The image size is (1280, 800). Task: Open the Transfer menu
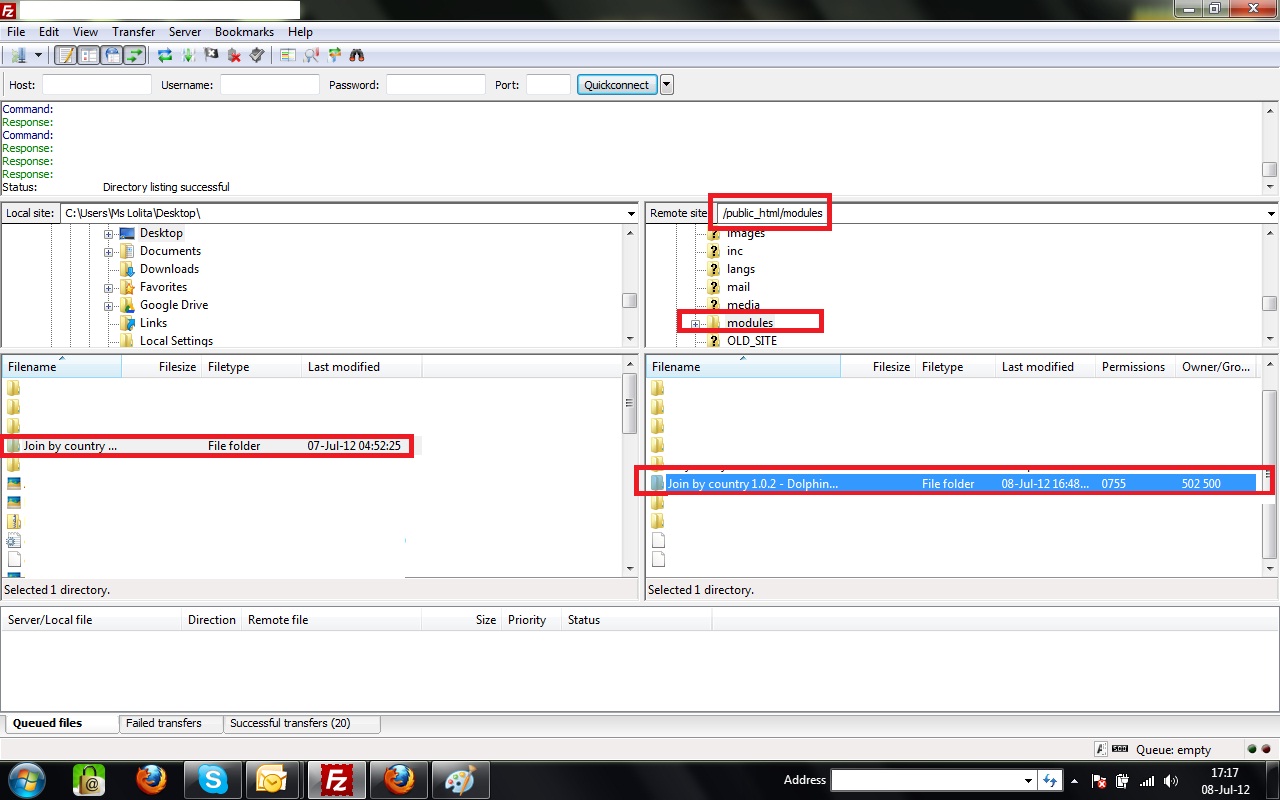click(x=133, y=32)
